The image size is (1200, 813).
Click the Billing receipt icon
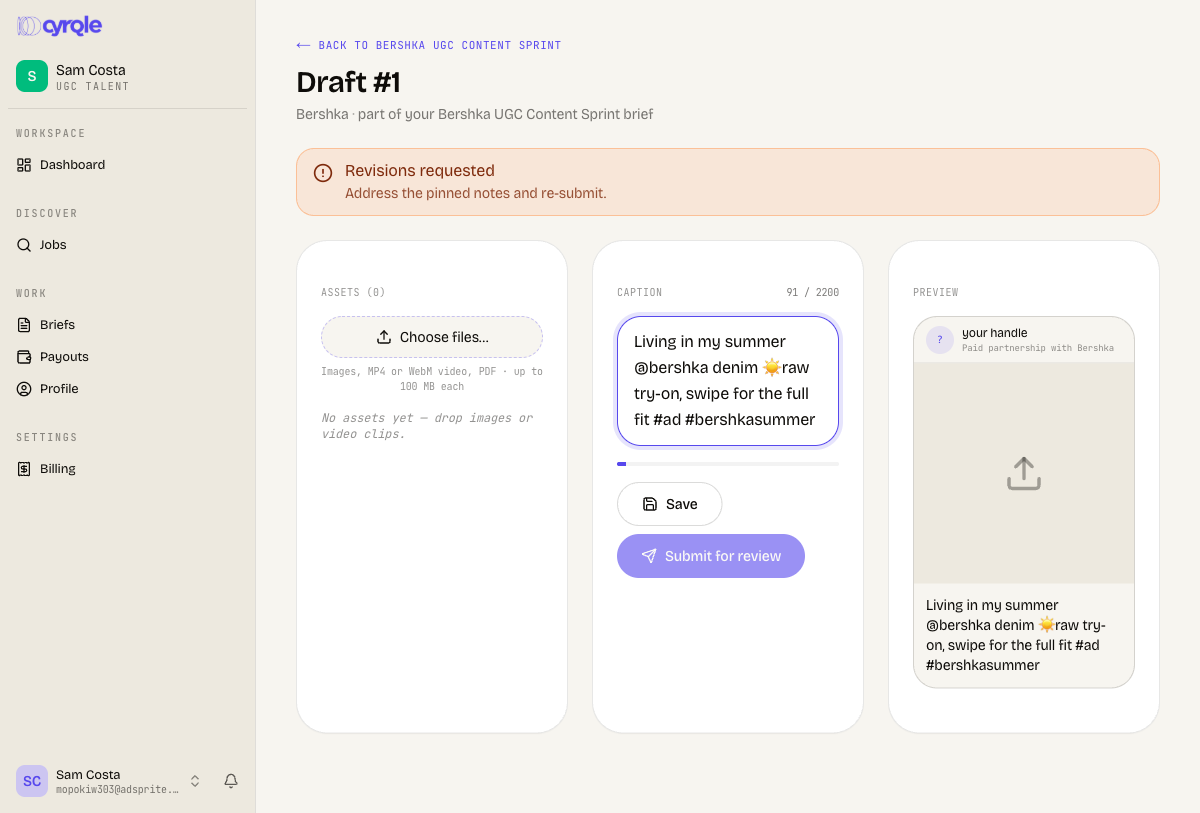pyautogui.click(x=24, y=469)
